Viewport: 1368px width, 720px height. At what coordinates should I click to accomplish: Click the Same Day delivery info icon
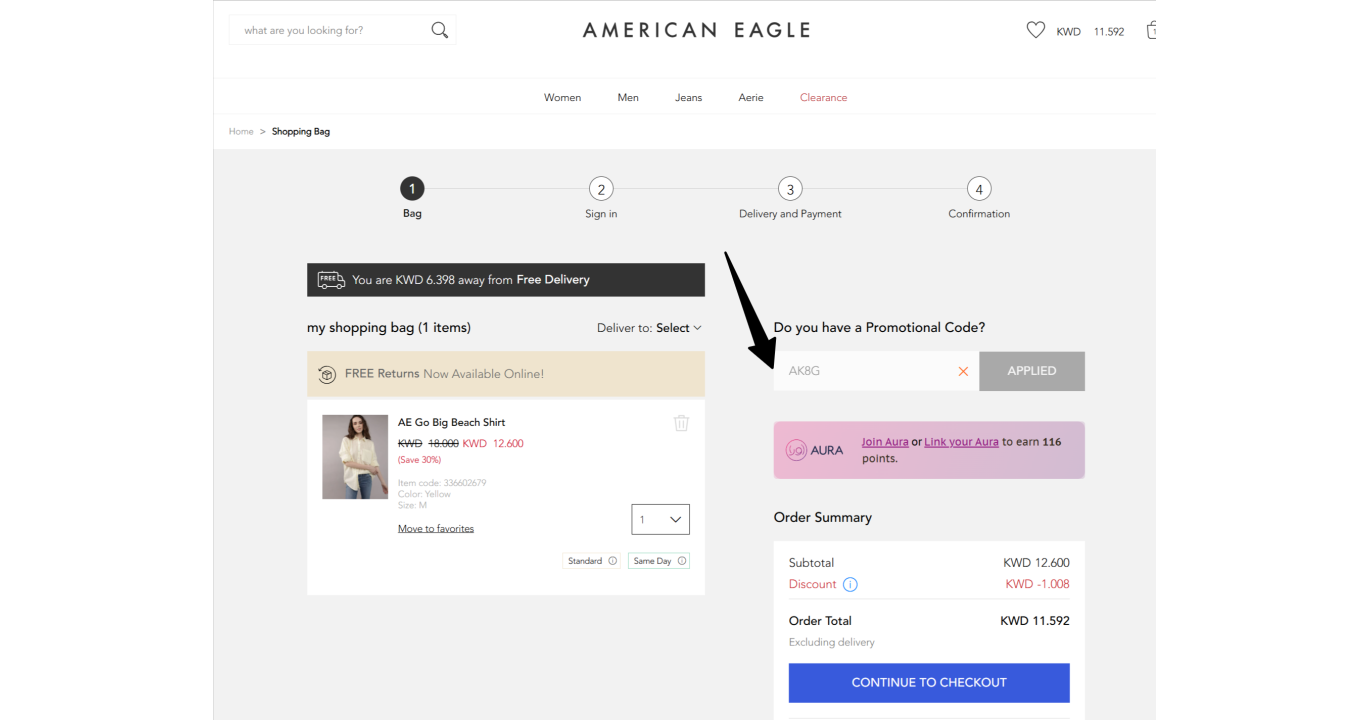pos(682,561)
